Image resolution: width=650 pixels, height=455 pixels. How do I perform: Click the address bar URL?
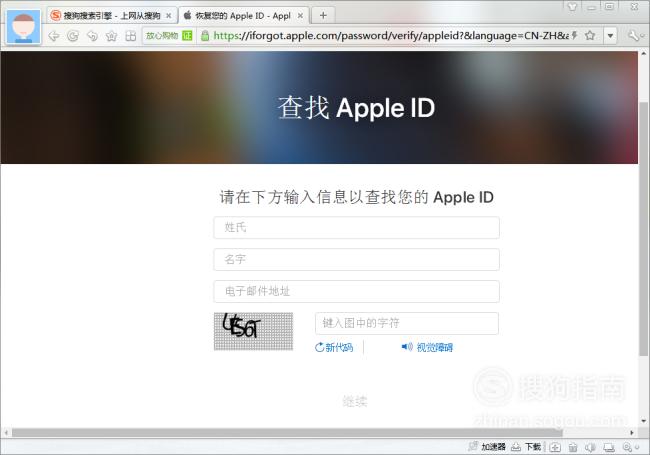pyautogui.click(x=391, y=36)
